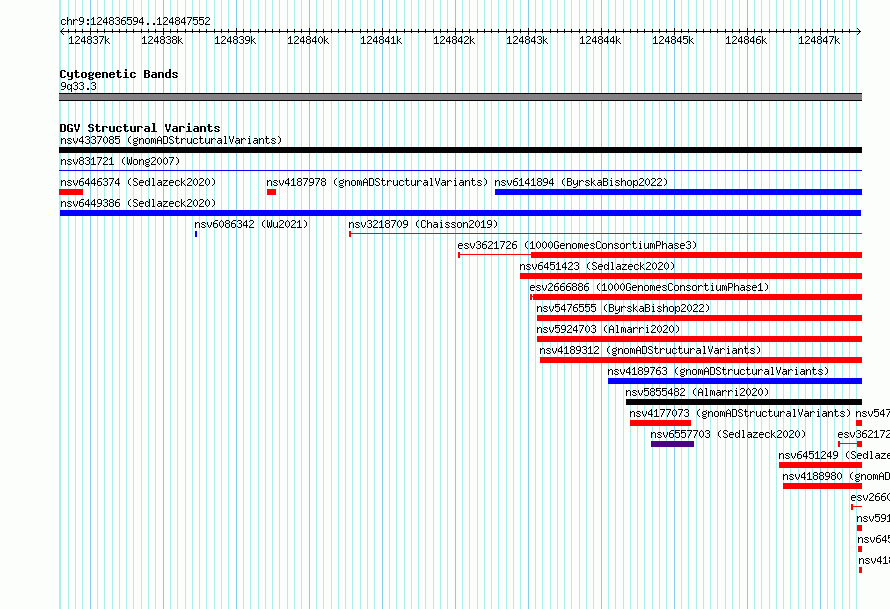
Task: Open the nsv3218709 (Chaisson2019) variant label
Action: pyautogui.click(x=423, y=224)
